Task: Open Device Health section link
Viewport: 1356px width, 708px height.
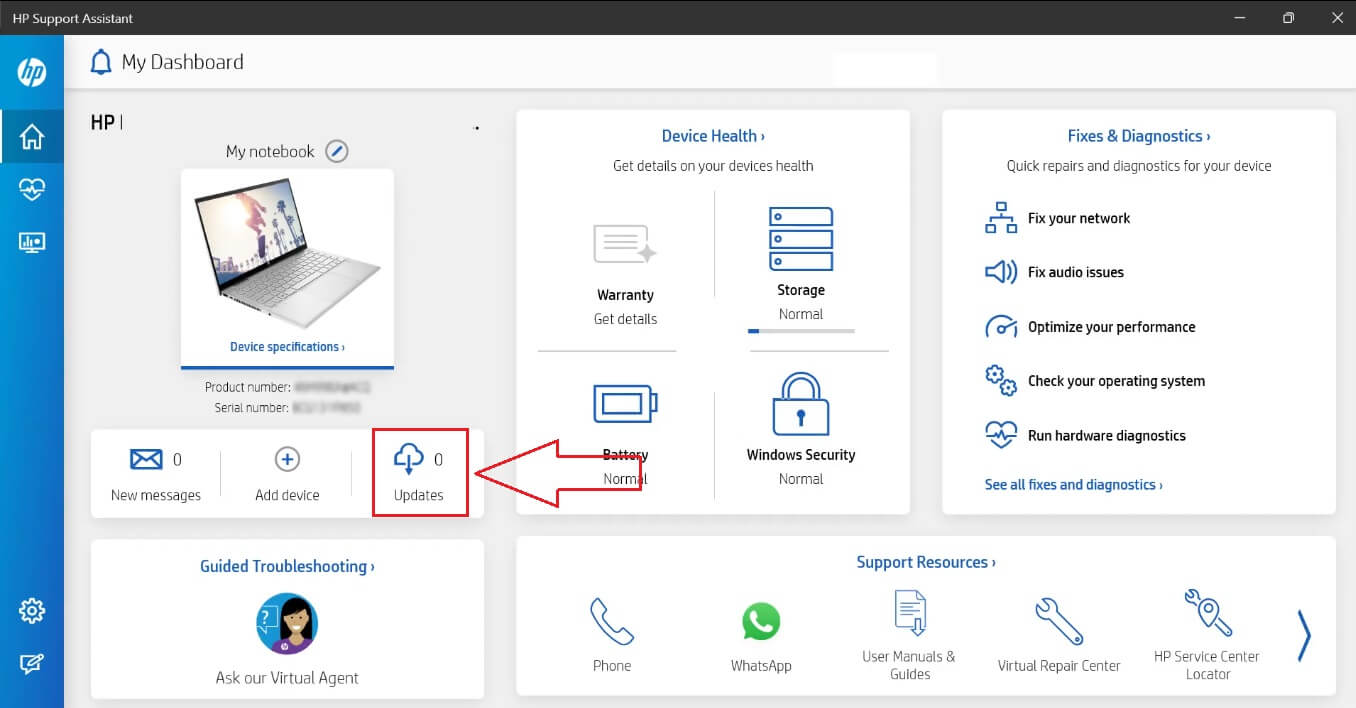Action: point(713,136)
